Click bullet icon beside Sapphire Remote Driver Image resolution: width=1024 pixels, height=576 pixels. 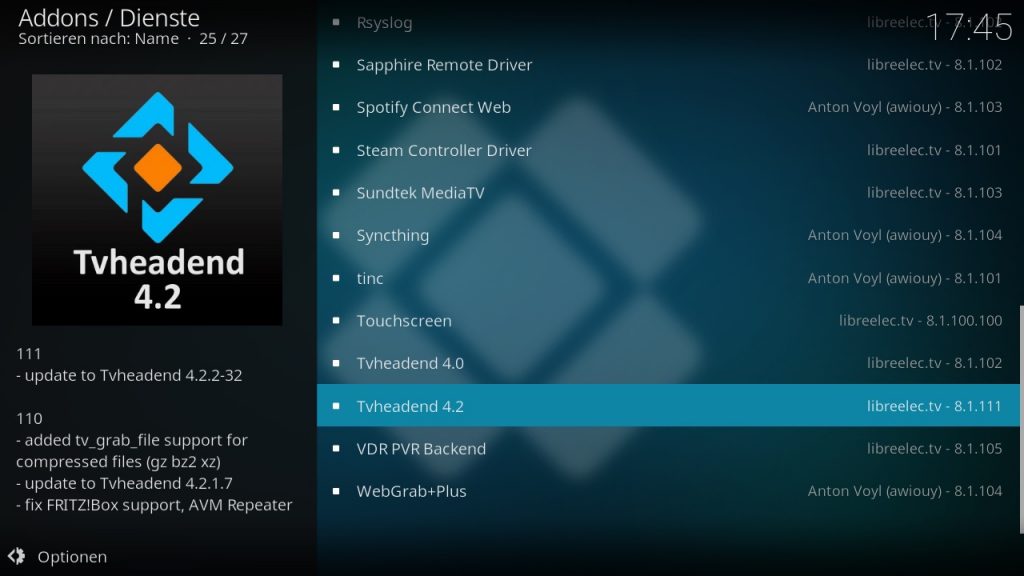(x=336, y=65)
